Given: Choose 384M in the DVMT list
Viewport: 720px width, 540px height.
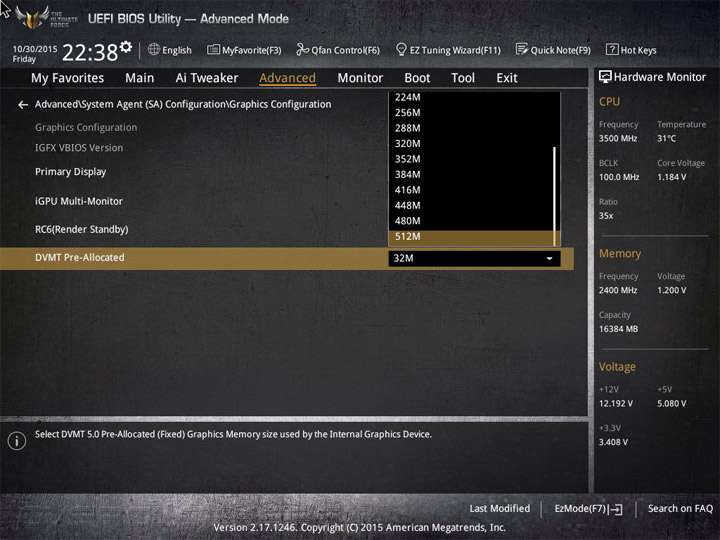Looking at the screenshot, I should [x=471, y=174].
